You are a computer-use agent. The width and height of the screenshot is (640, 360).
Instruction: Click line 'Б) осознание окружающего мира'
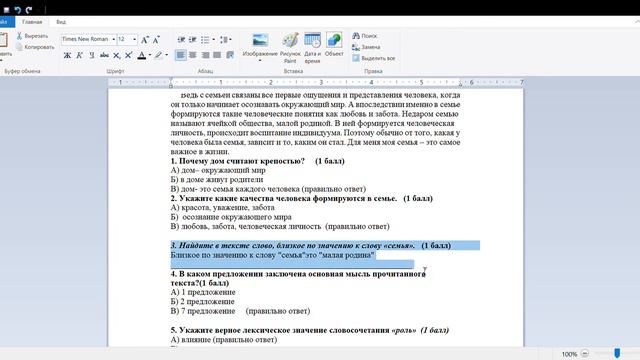[x=231, y=217]
